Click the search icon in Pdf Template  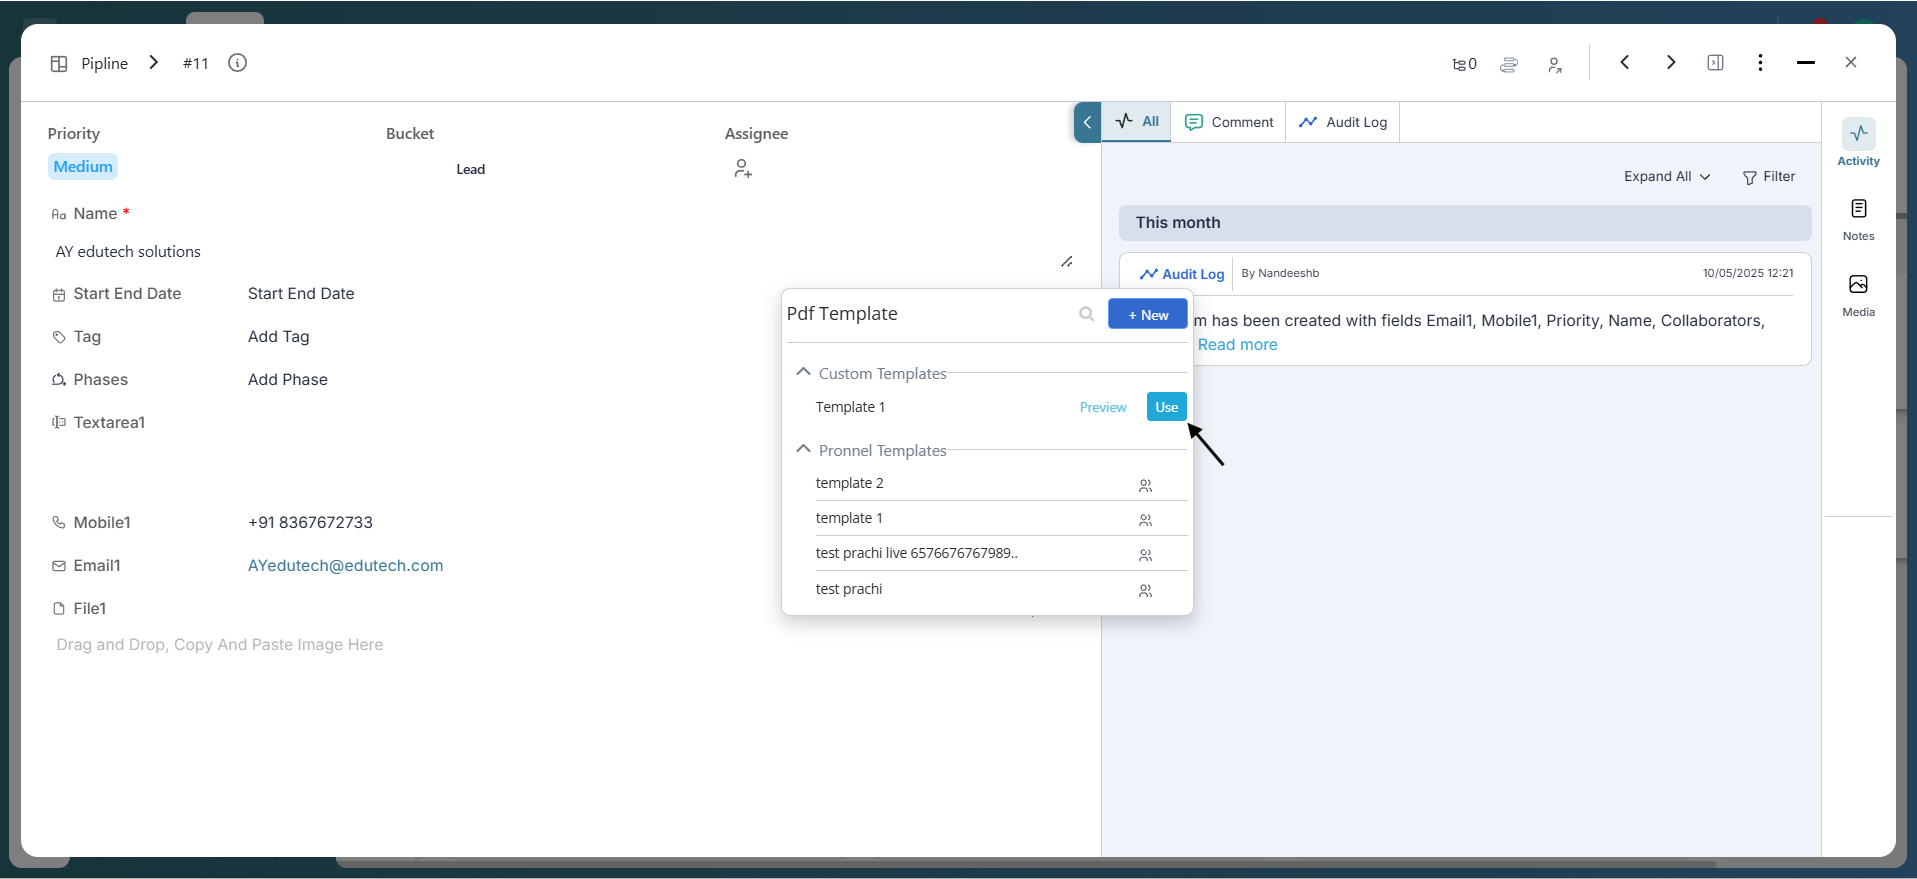pyautogui.click(x=1086, y=314)
